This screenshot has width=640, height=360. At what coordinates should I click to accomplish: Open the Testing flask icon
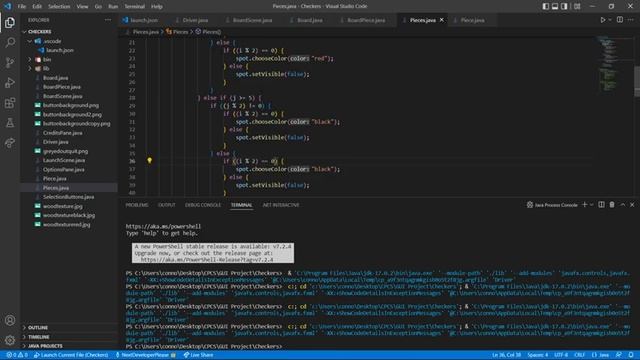(x=10, y=122)
